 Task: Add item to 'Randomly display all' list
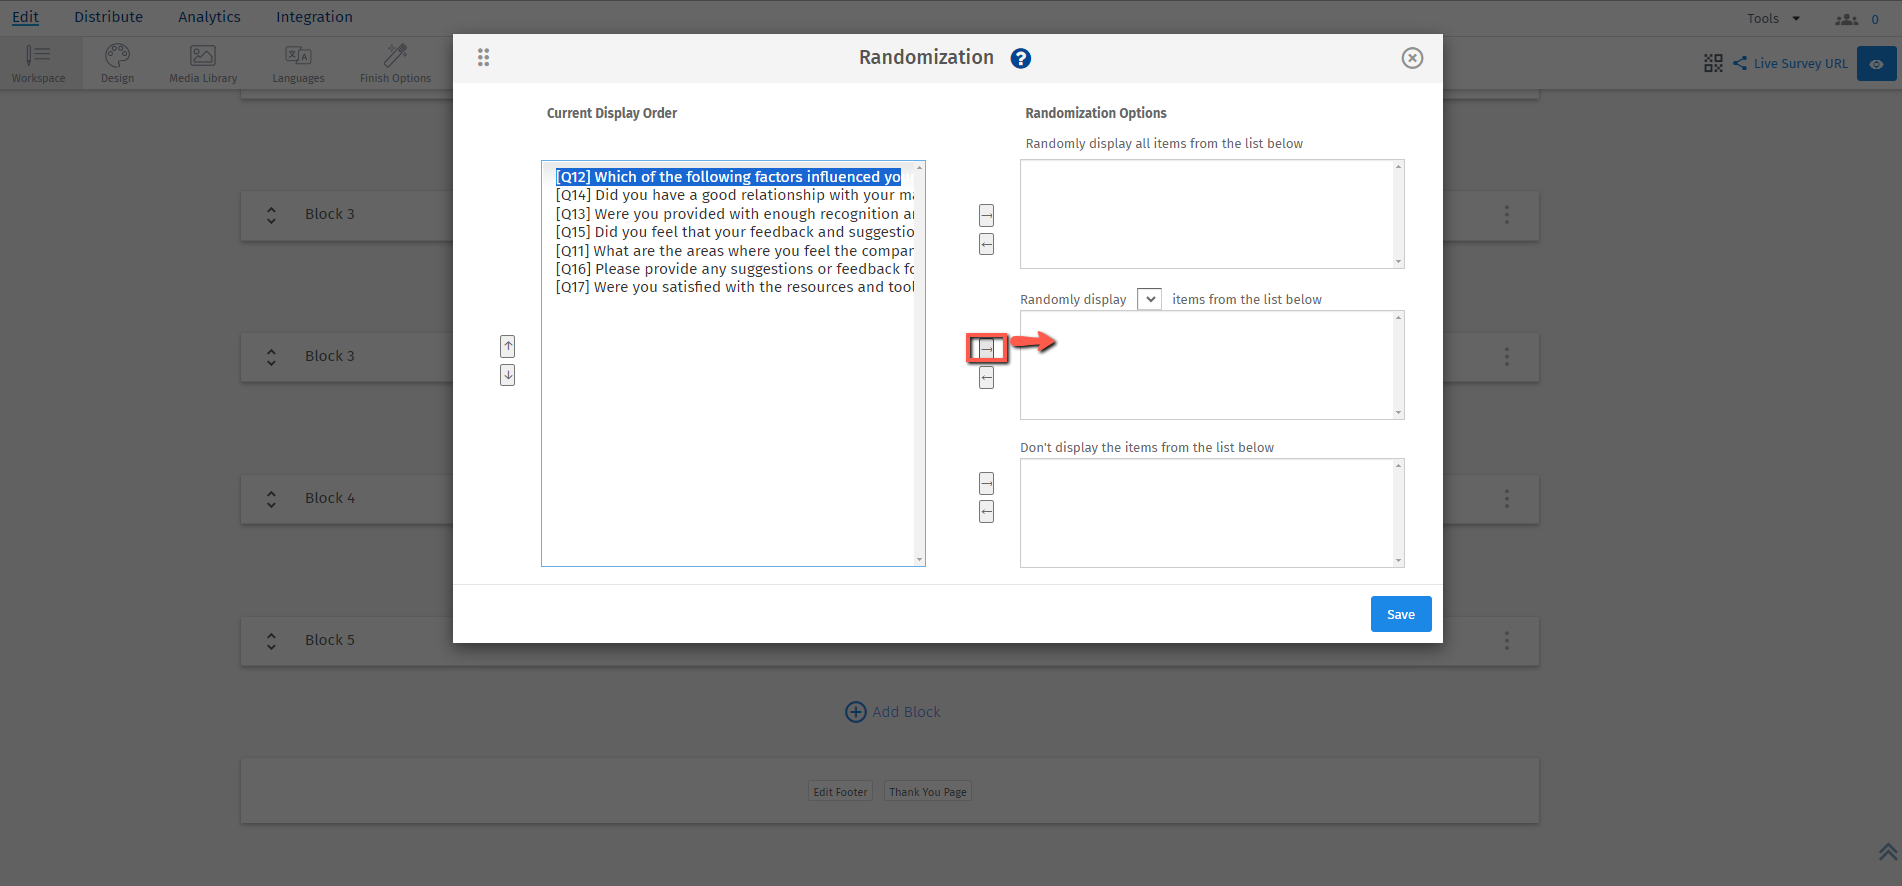986,215
